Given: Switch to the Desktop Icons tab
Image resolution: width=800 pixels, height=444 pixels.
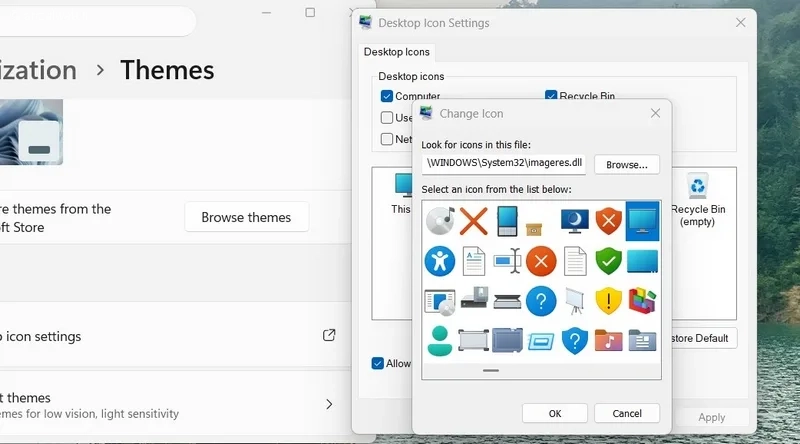Looking at the screenshot, I should [396, 52].
